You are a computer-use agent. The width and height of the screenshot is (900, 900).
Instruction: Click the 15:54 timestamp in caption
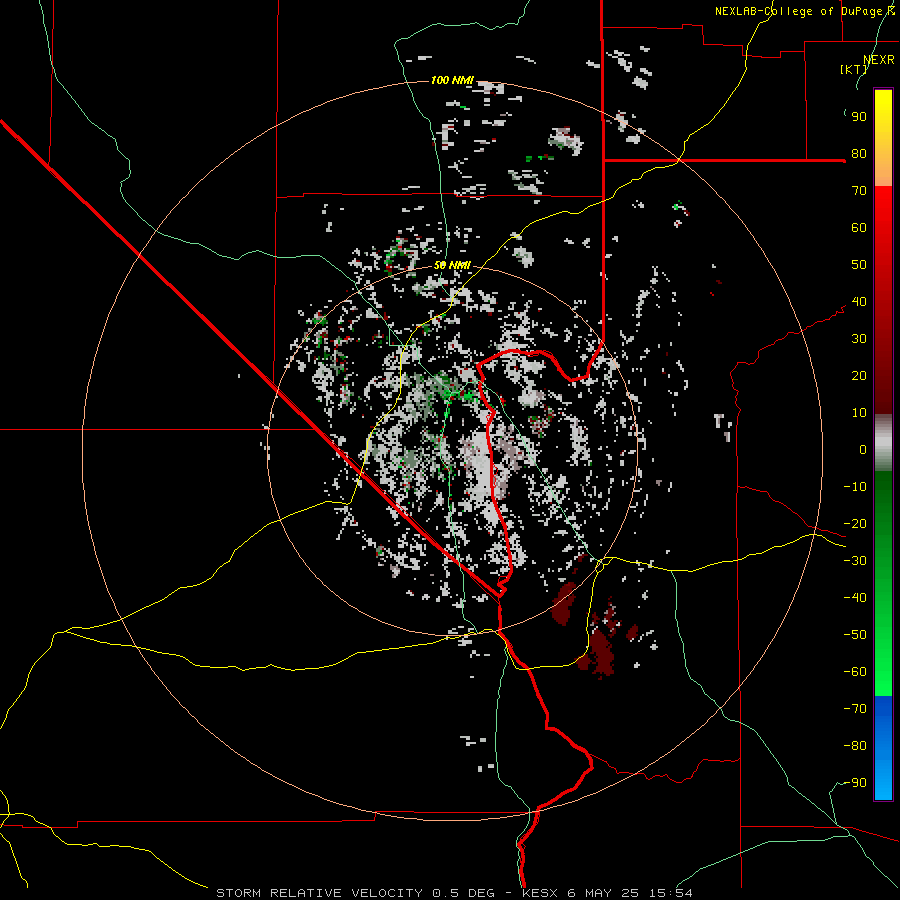(670, 893)
